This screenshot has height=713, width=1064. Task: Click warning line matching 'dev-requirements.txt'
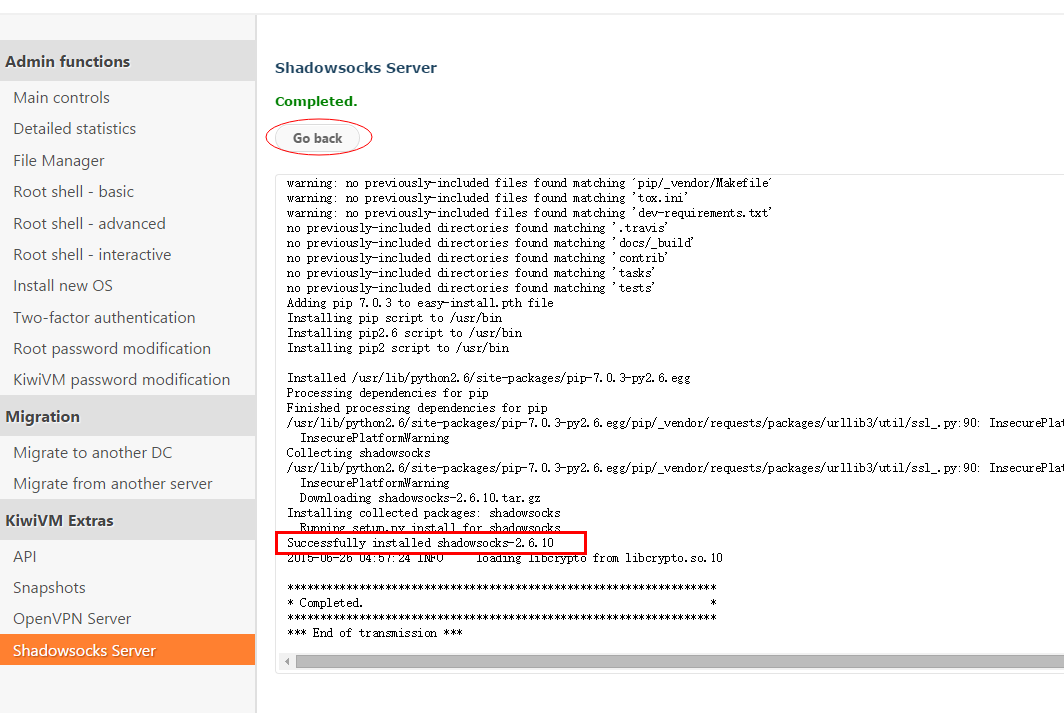point(529,212)
